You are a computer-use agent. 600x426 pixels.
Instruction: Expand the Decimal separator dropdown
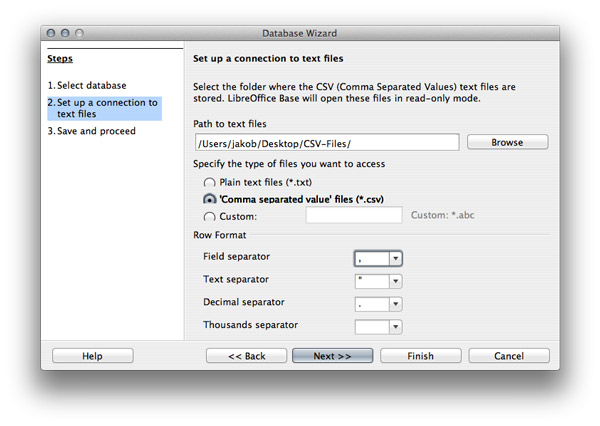click(396, 304)
